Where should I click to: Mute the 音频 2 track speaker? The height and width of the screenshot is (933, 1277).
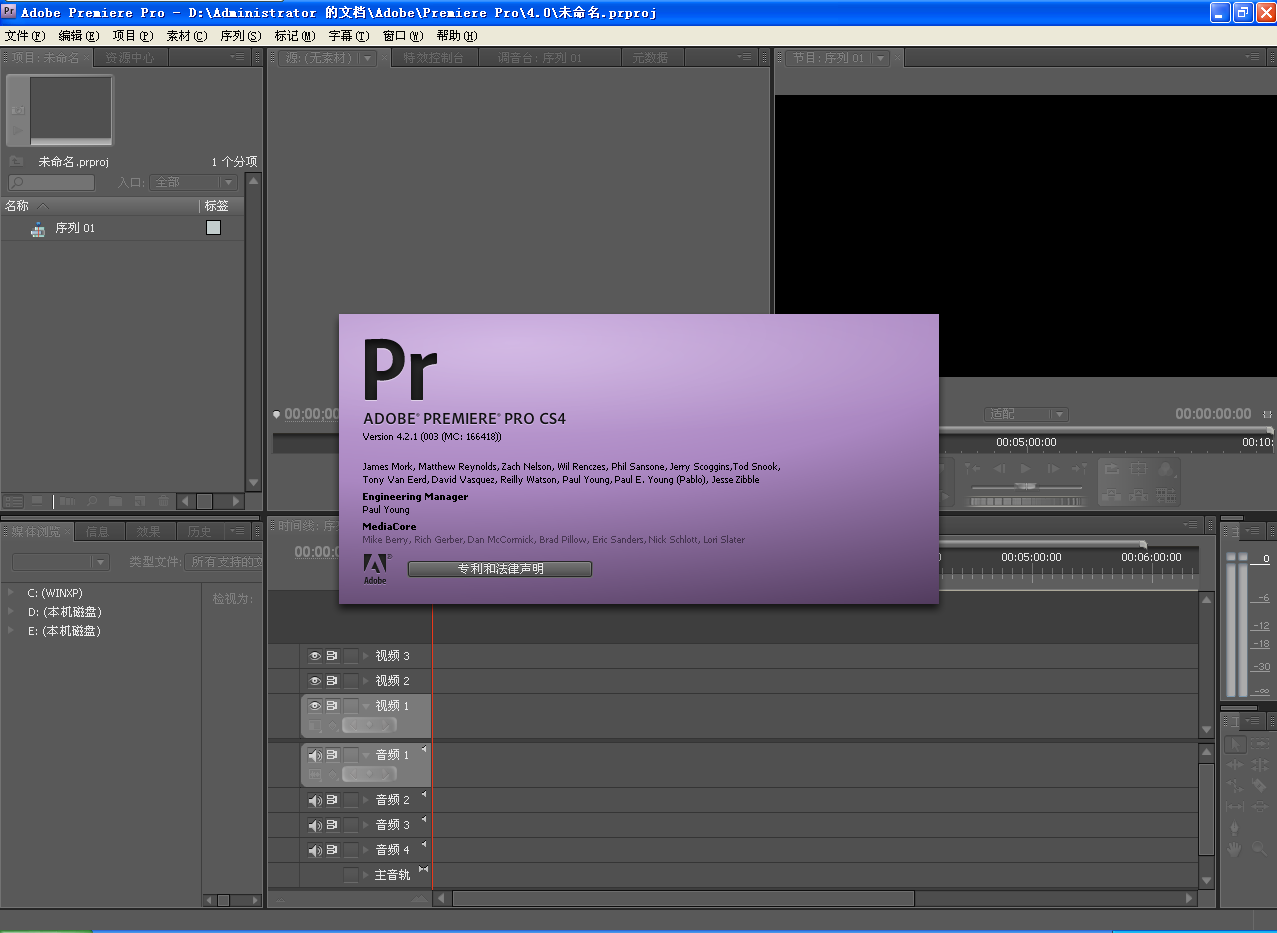(x=314, y=800)
